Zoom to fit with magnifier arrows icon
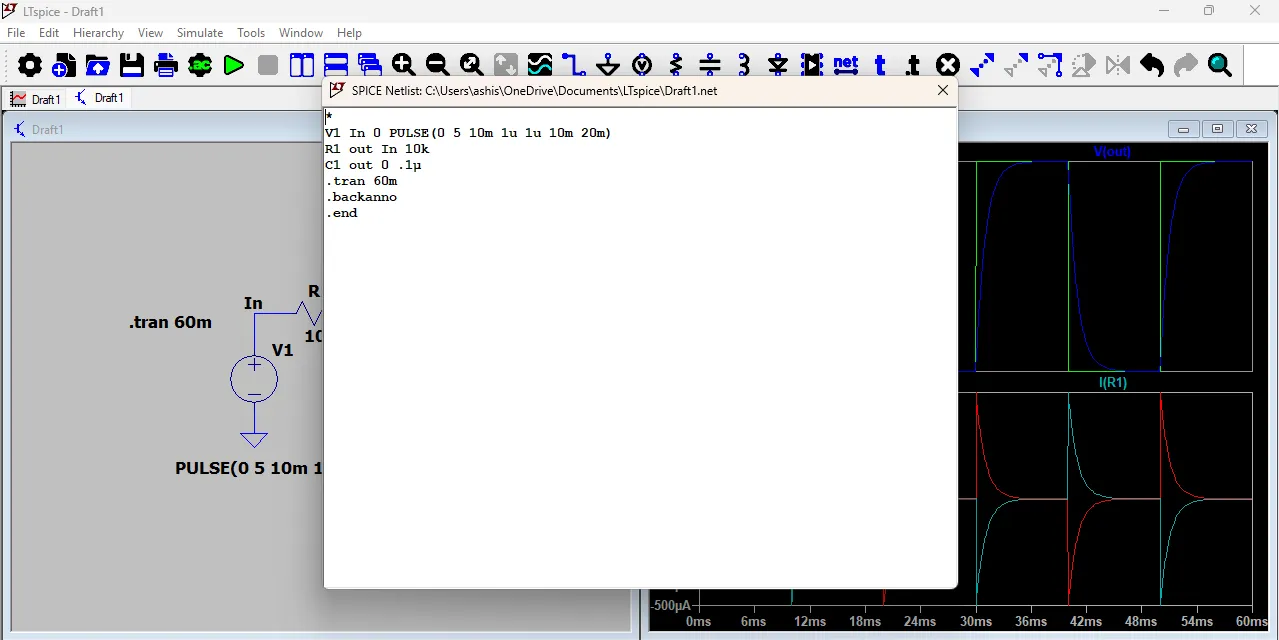The height and width of the screenshot is (640, 1279). click(x=472, y=65)
